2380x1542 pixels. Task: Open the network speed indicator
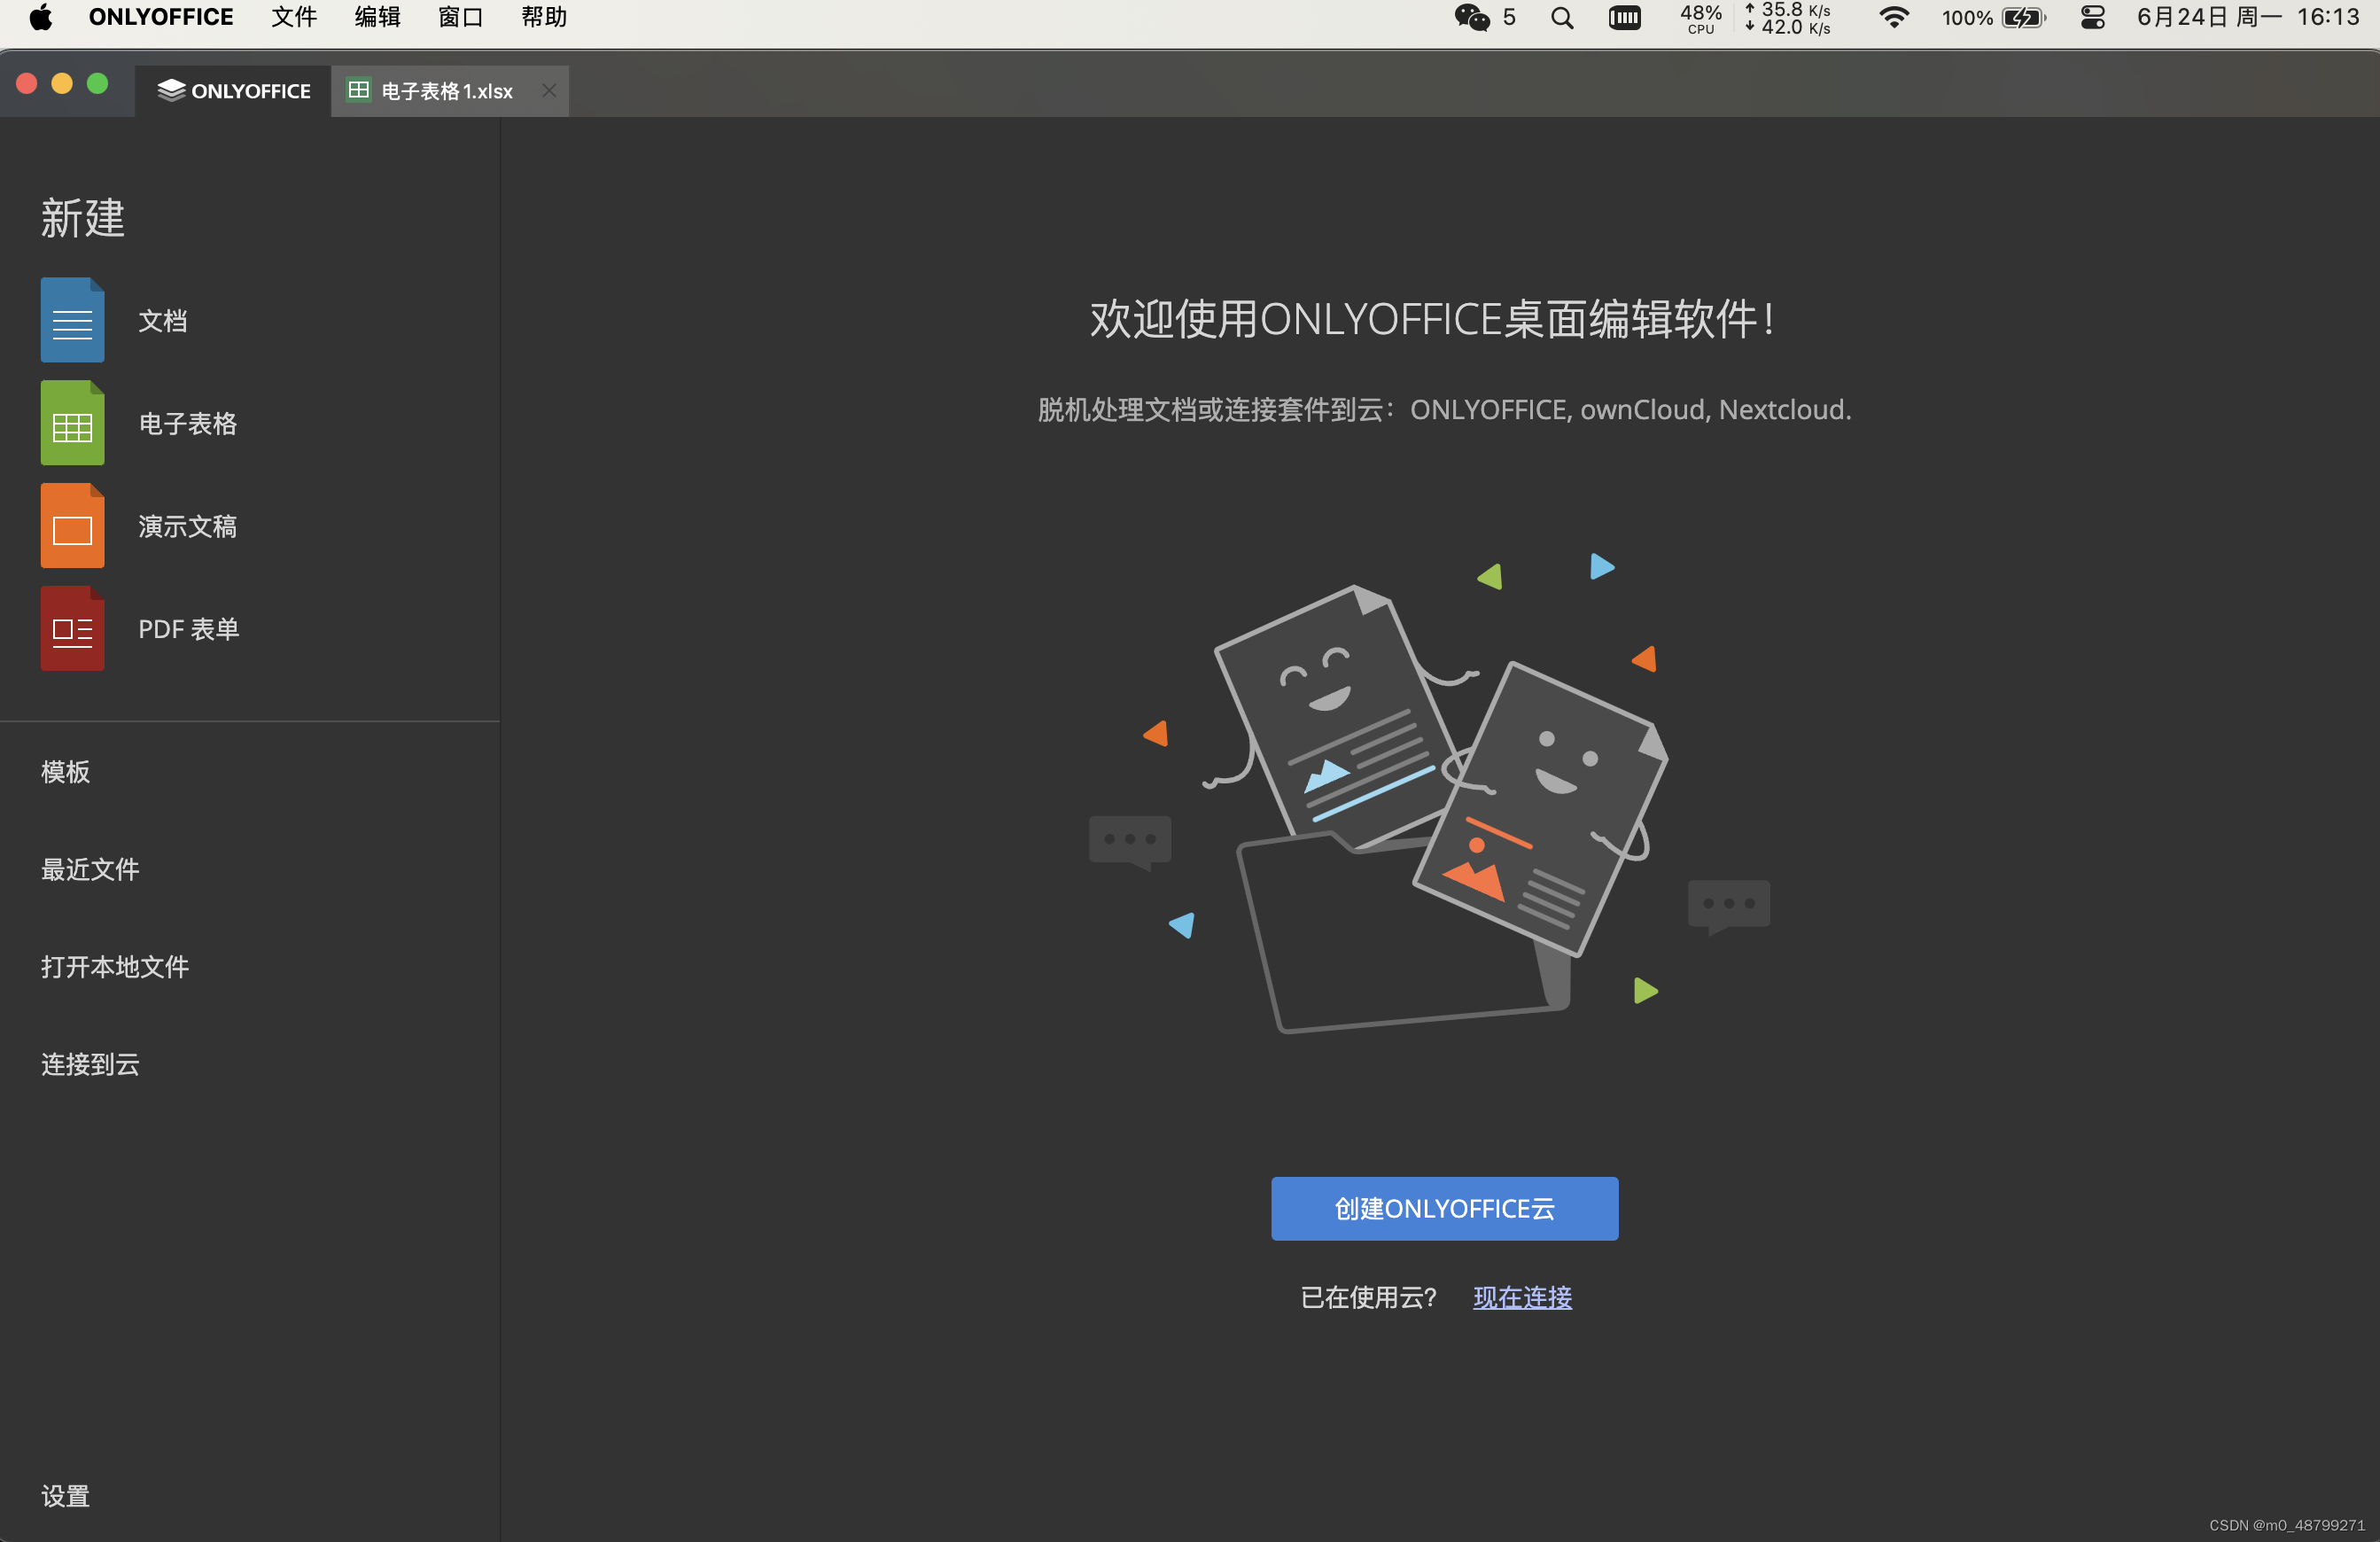1788,17
